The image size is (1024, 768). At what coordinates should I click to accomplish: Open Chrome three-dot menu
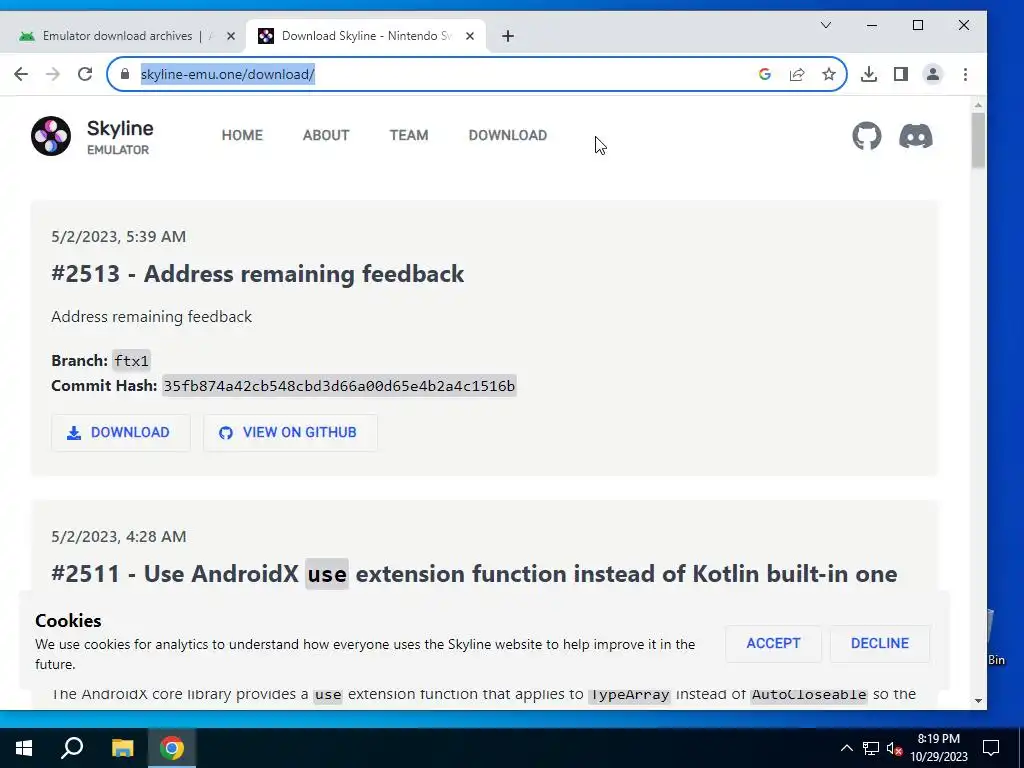[965, 74]
